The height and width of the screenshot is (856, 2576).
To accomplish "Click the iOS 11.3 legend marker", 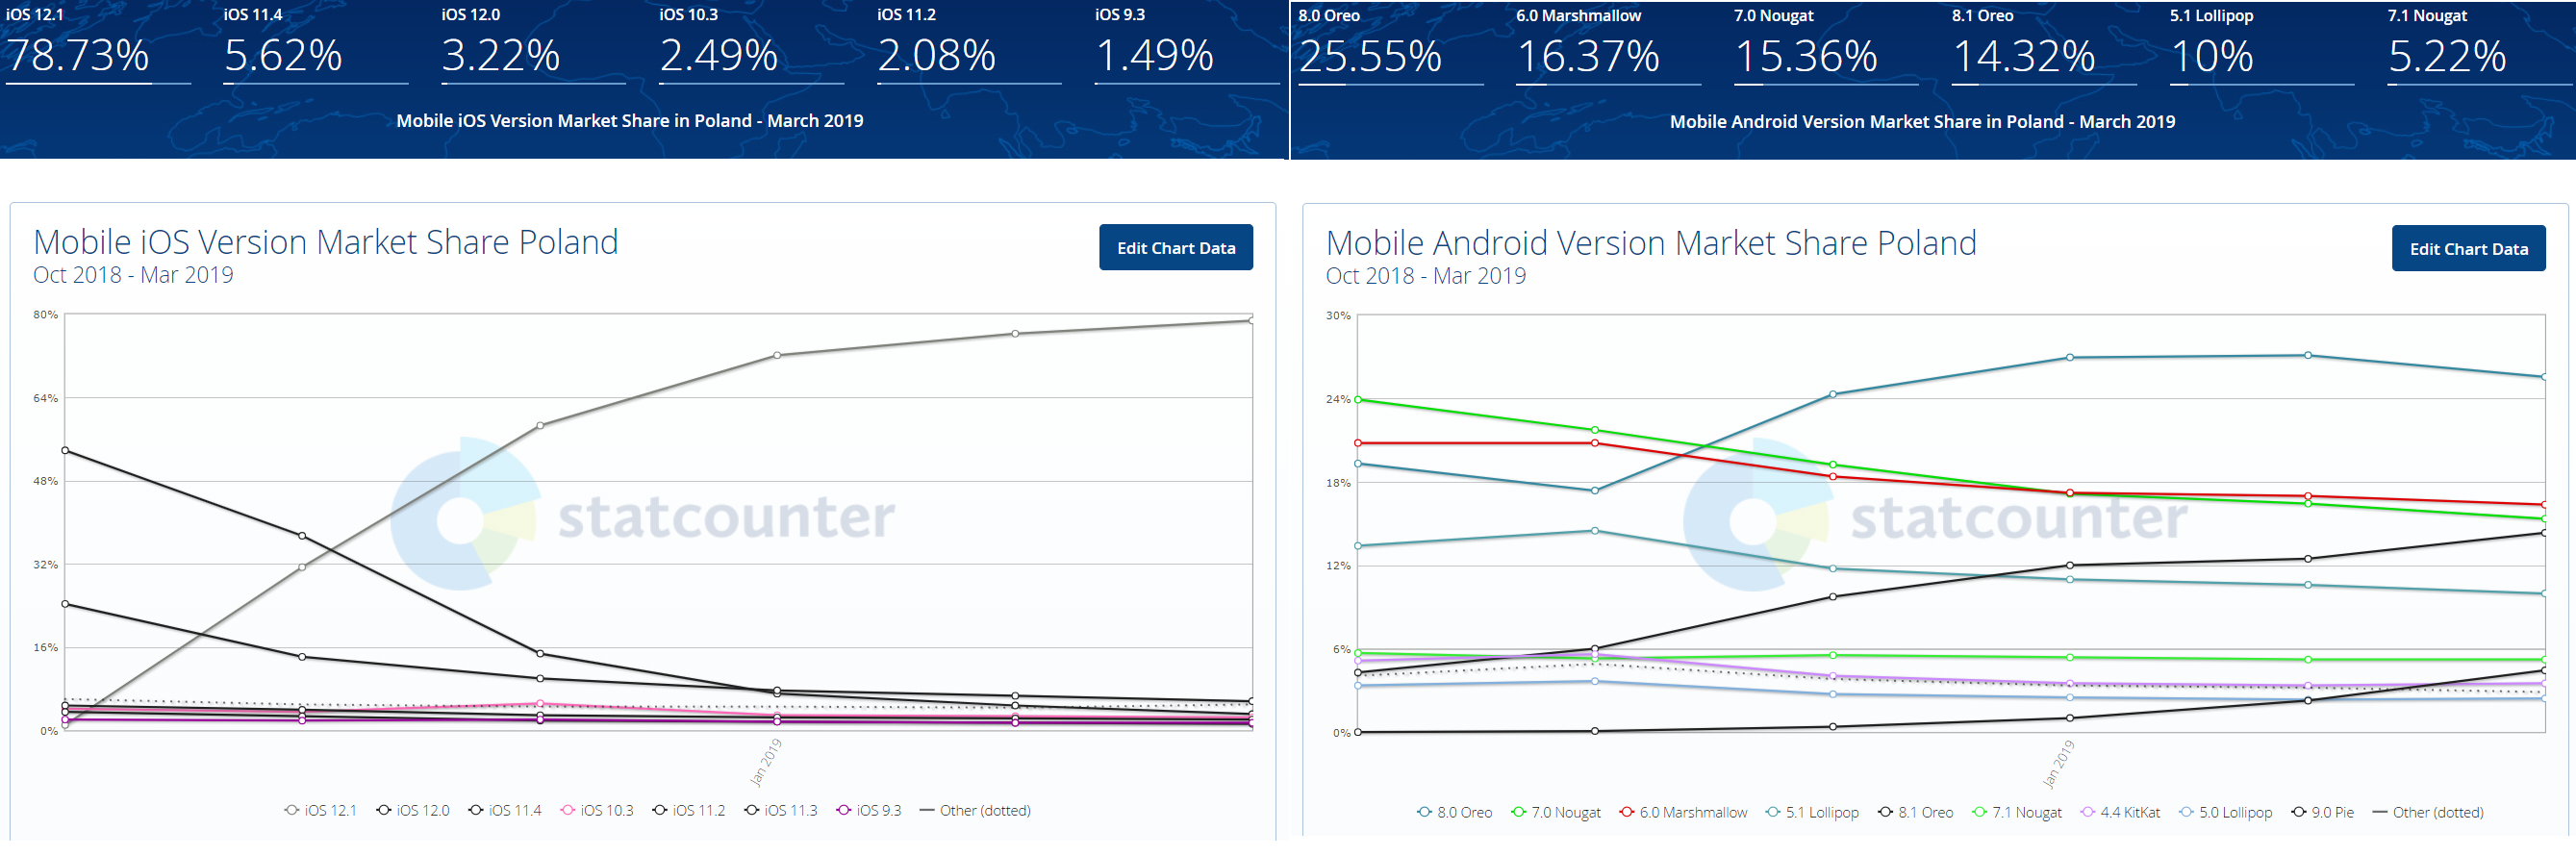I will click(x=752, y=810).
